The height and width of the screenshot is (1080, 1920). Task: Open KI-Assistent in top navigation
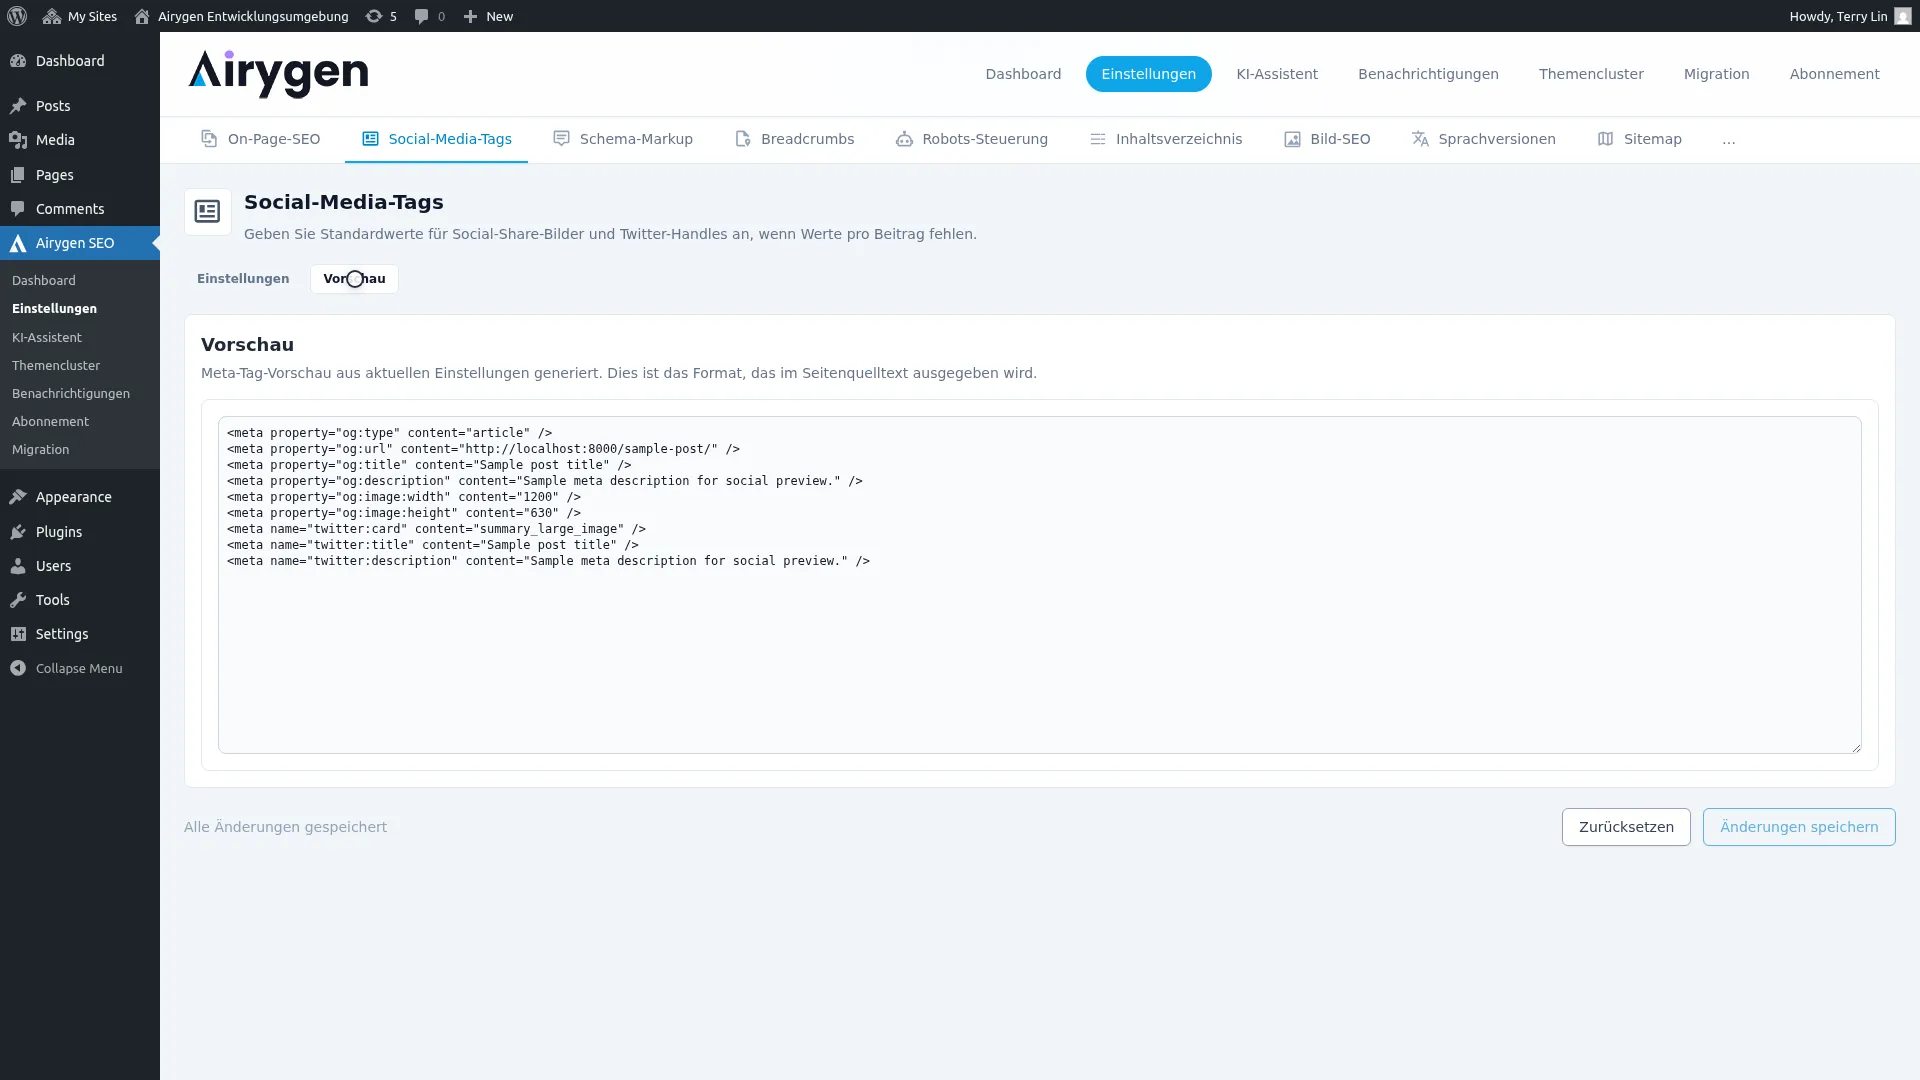click(1277, 74)
